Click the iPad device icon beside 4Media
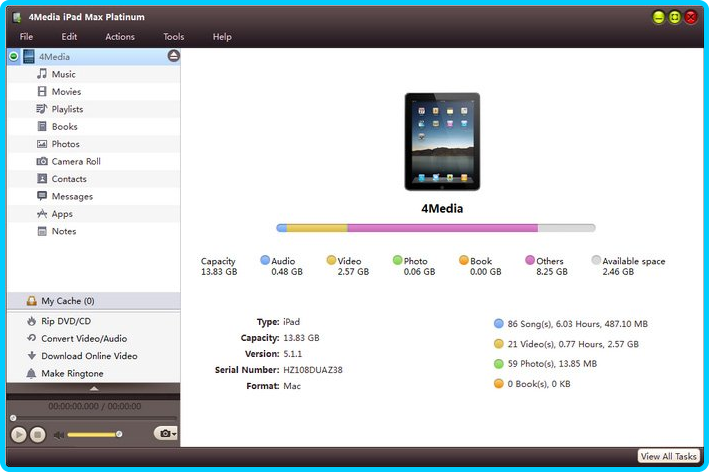The height and width of the screenshot is (472, 709). click(x=28, y=57)
